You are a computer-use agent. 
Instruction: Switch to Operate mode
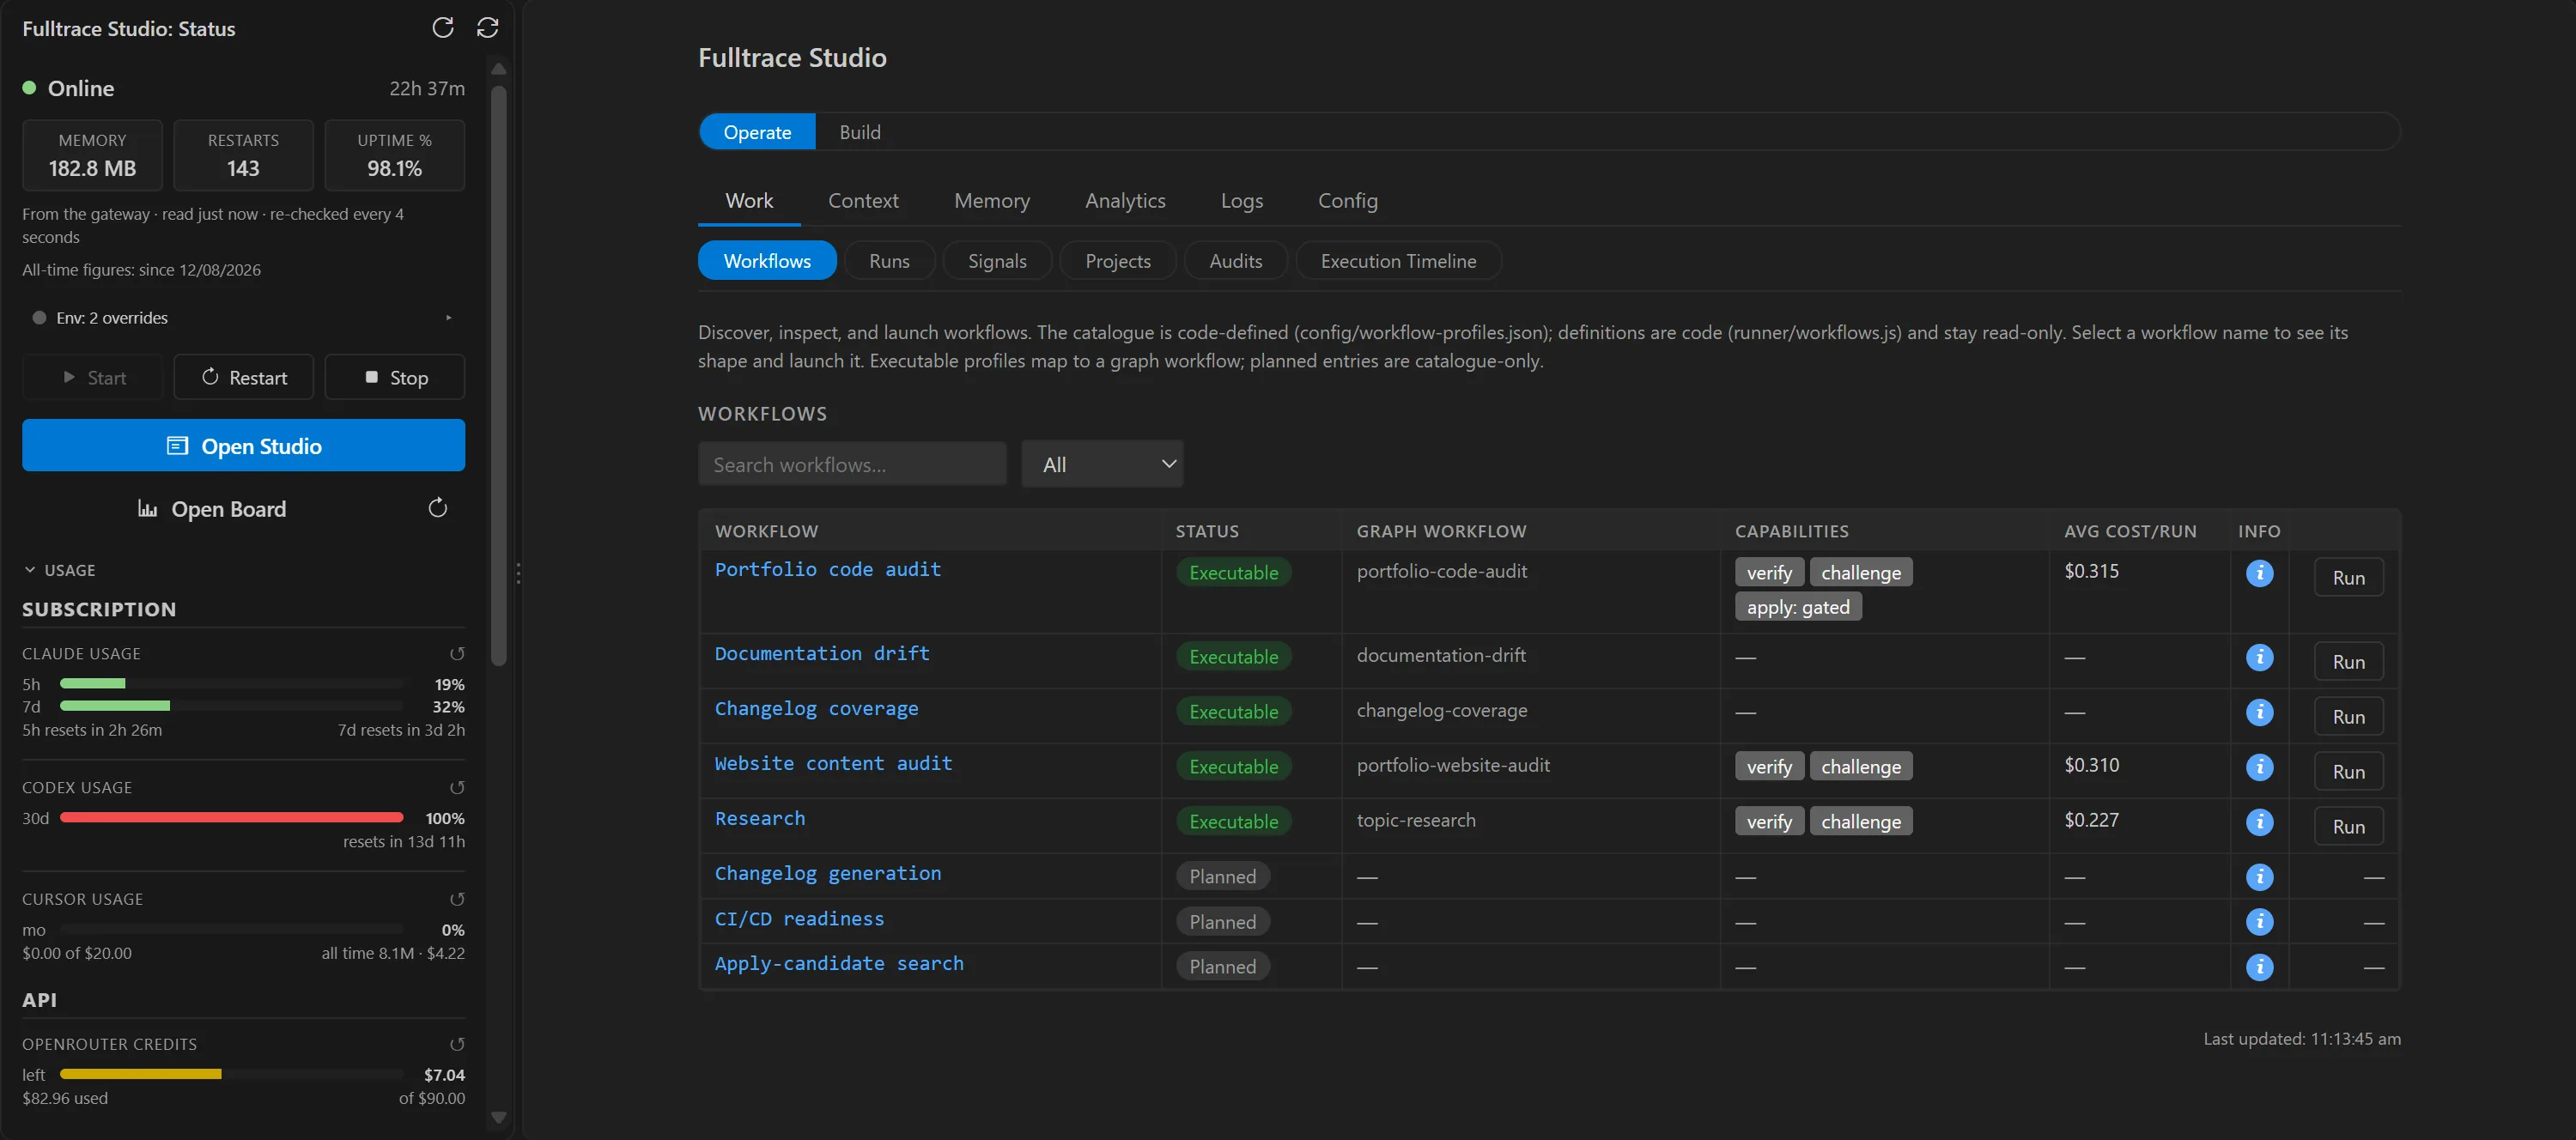pyautogui.click(x=757, y=132)
